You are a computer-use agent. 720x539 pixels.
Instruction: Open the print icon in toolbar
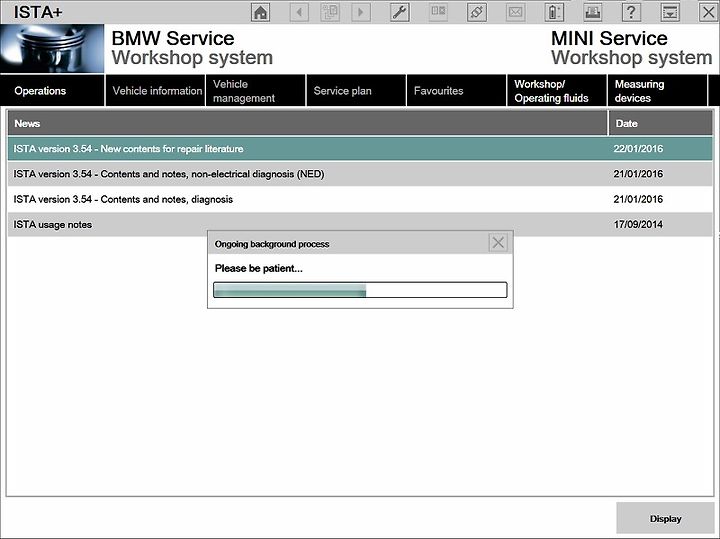pos(592,12)
